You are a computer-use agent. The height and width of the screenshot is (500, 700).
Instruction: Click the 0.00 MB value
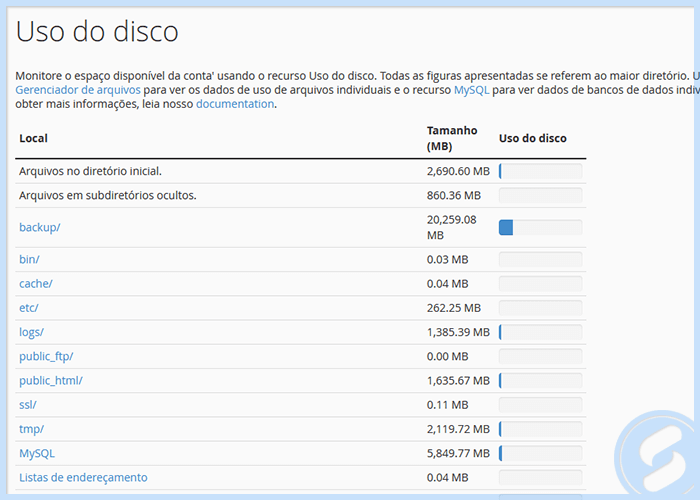(x=447, y=356)
